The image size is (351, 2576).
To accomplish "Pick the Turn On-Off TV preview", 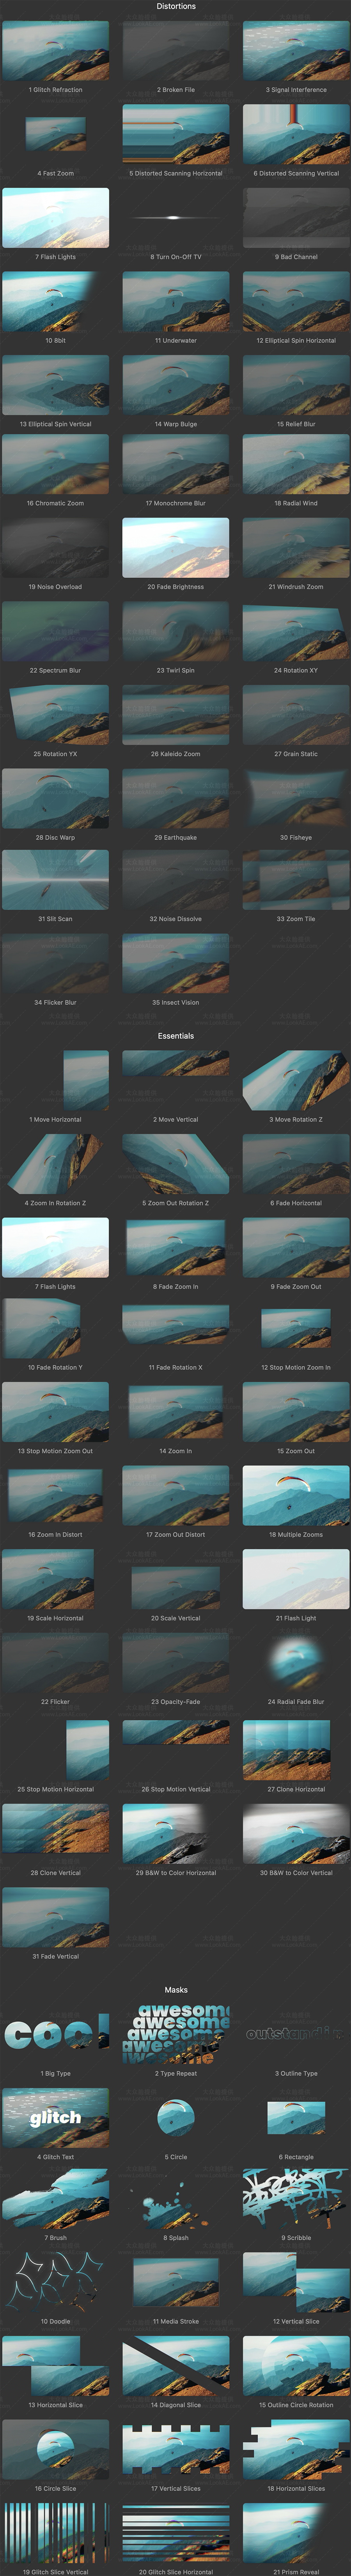I will coord(175,218).
